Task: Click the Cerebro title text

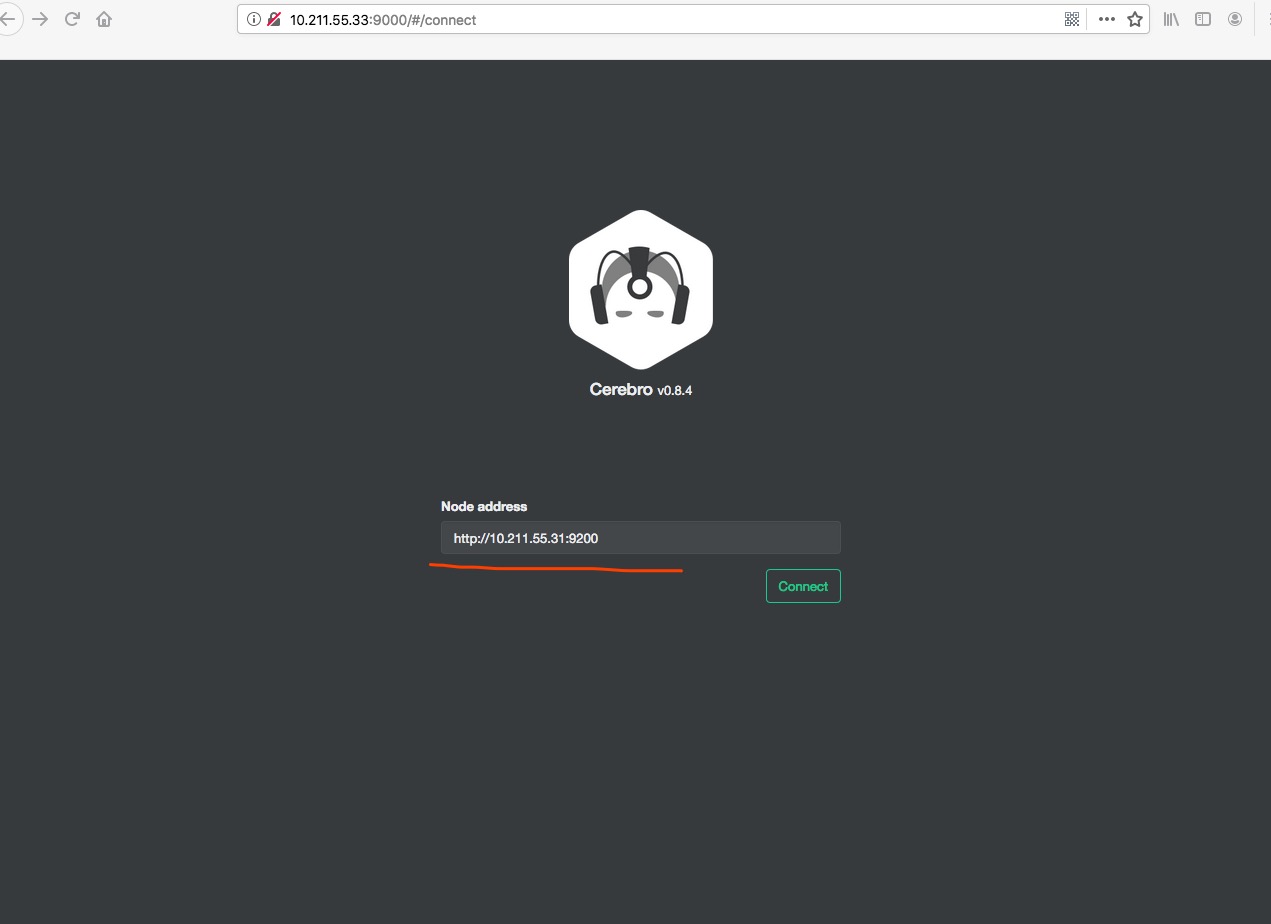Action: [x=621, y=390]
